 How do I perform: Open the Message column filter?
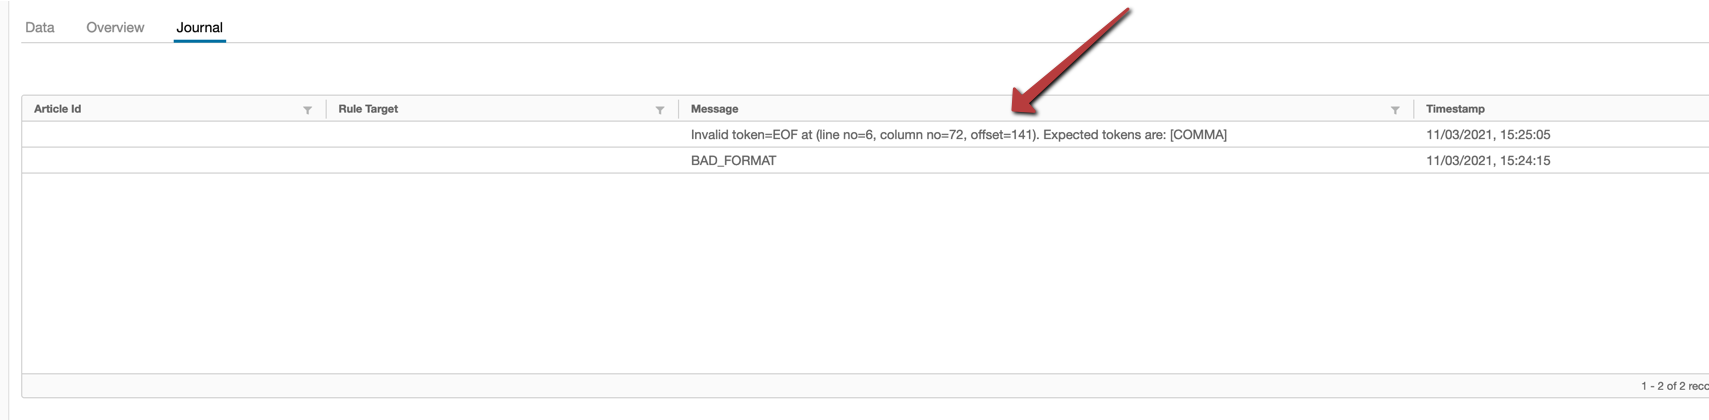click(x=1395, y=110)
